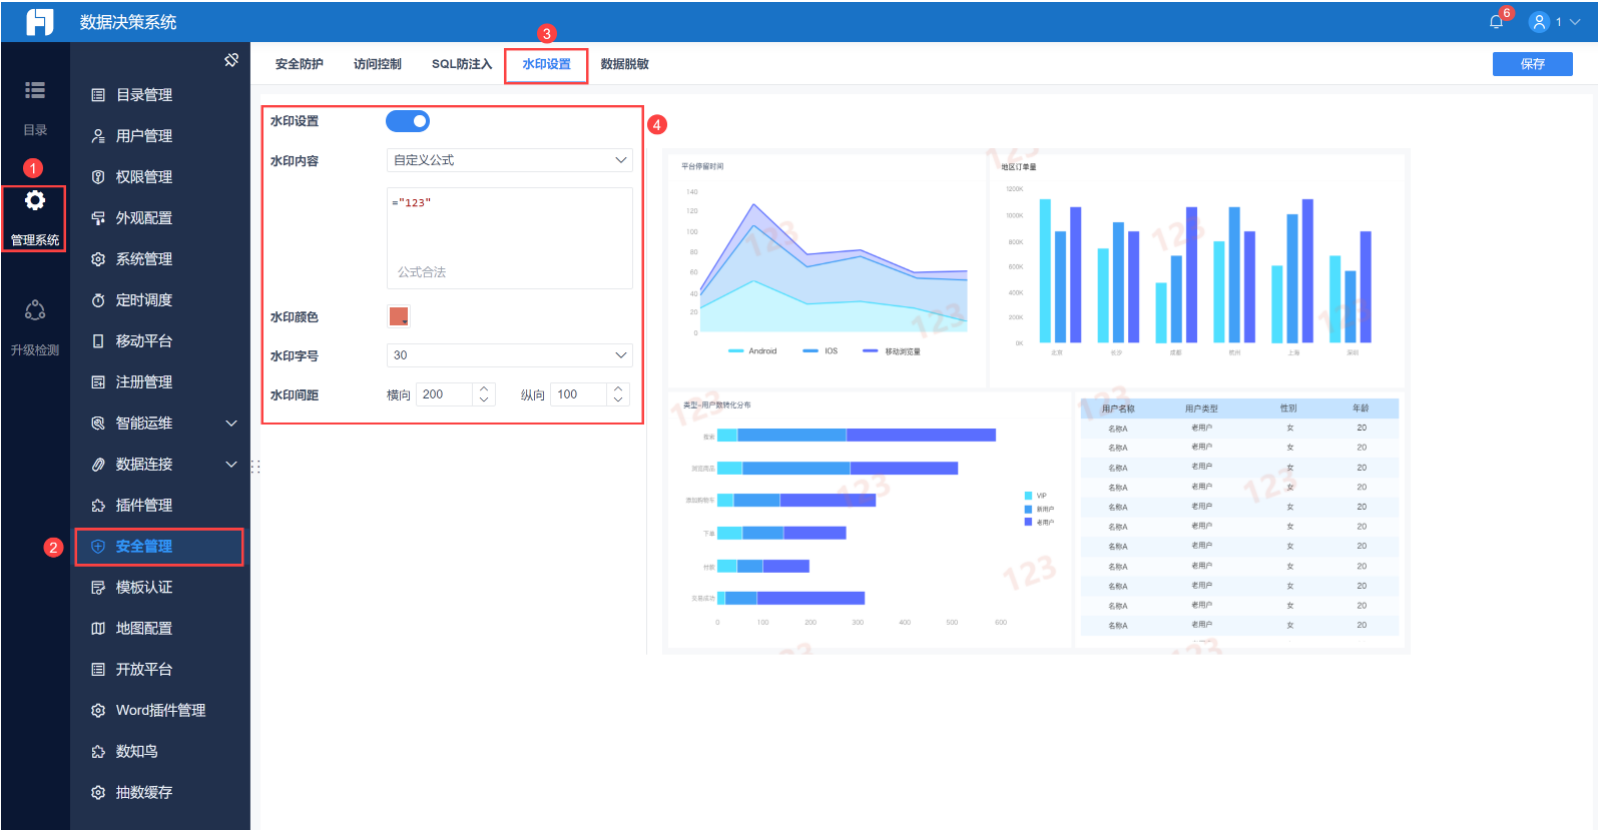
Task: Click the user account avatar icon
Action: 1540,22
